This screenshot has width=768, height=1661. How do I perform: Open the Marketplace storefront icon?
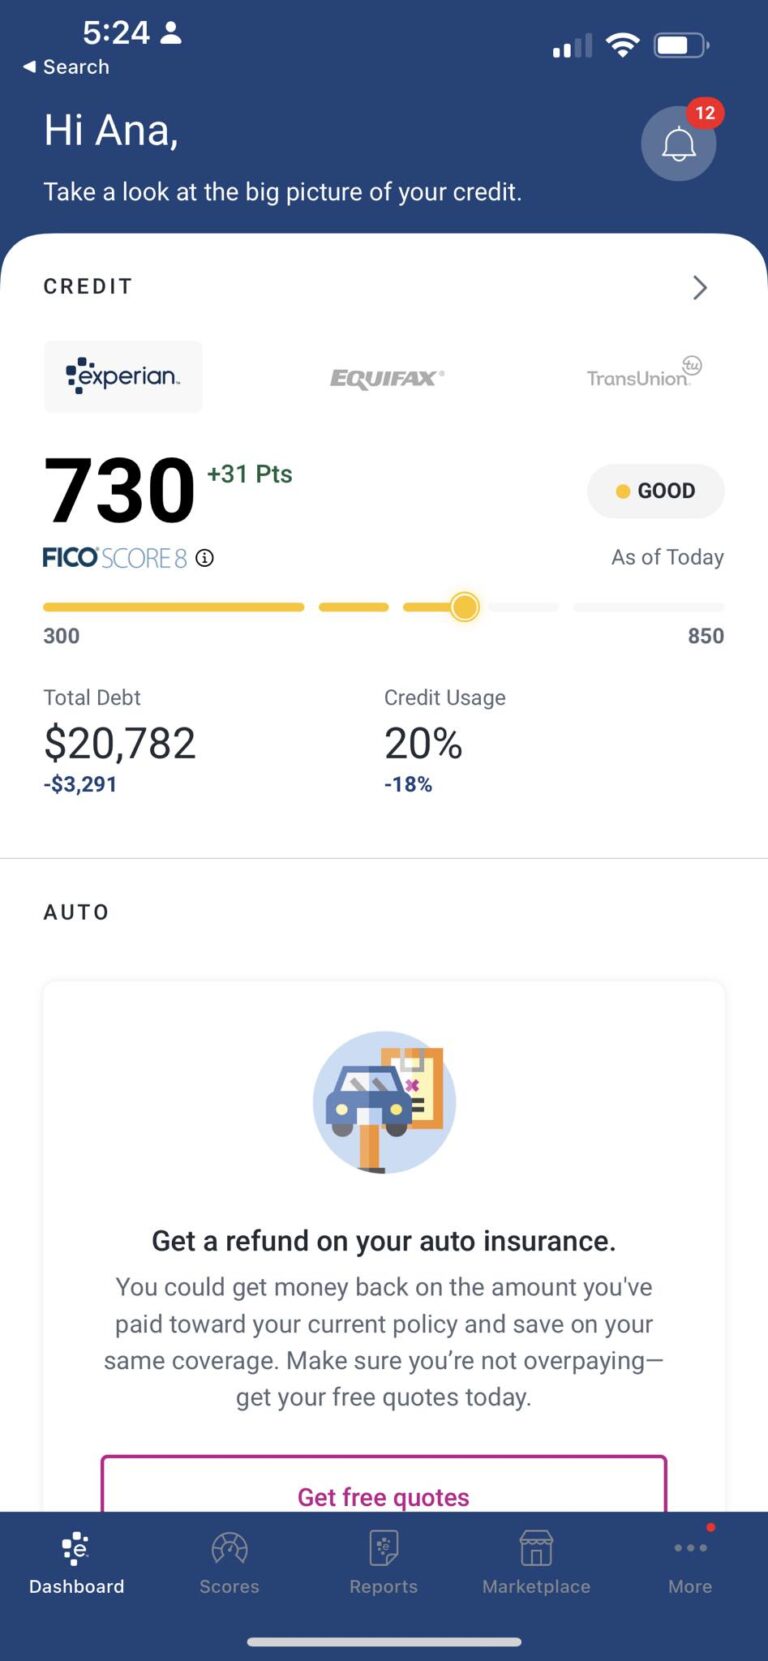(x=536, y=1549)
